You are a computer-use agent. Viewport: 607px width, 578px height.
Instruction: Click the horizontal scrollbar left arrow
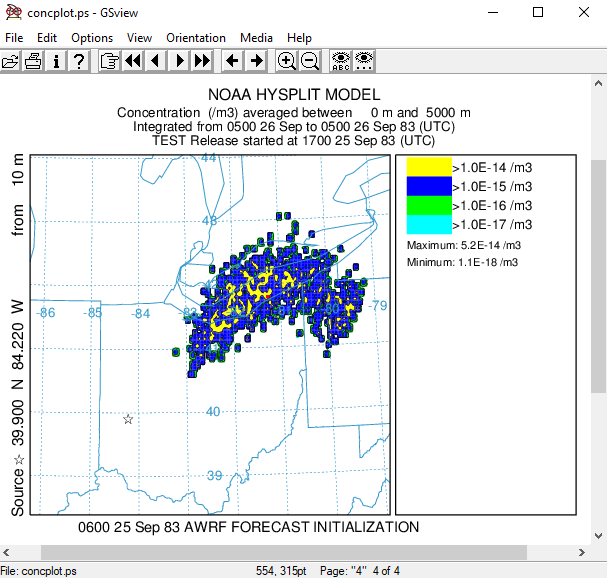(6, 552)
